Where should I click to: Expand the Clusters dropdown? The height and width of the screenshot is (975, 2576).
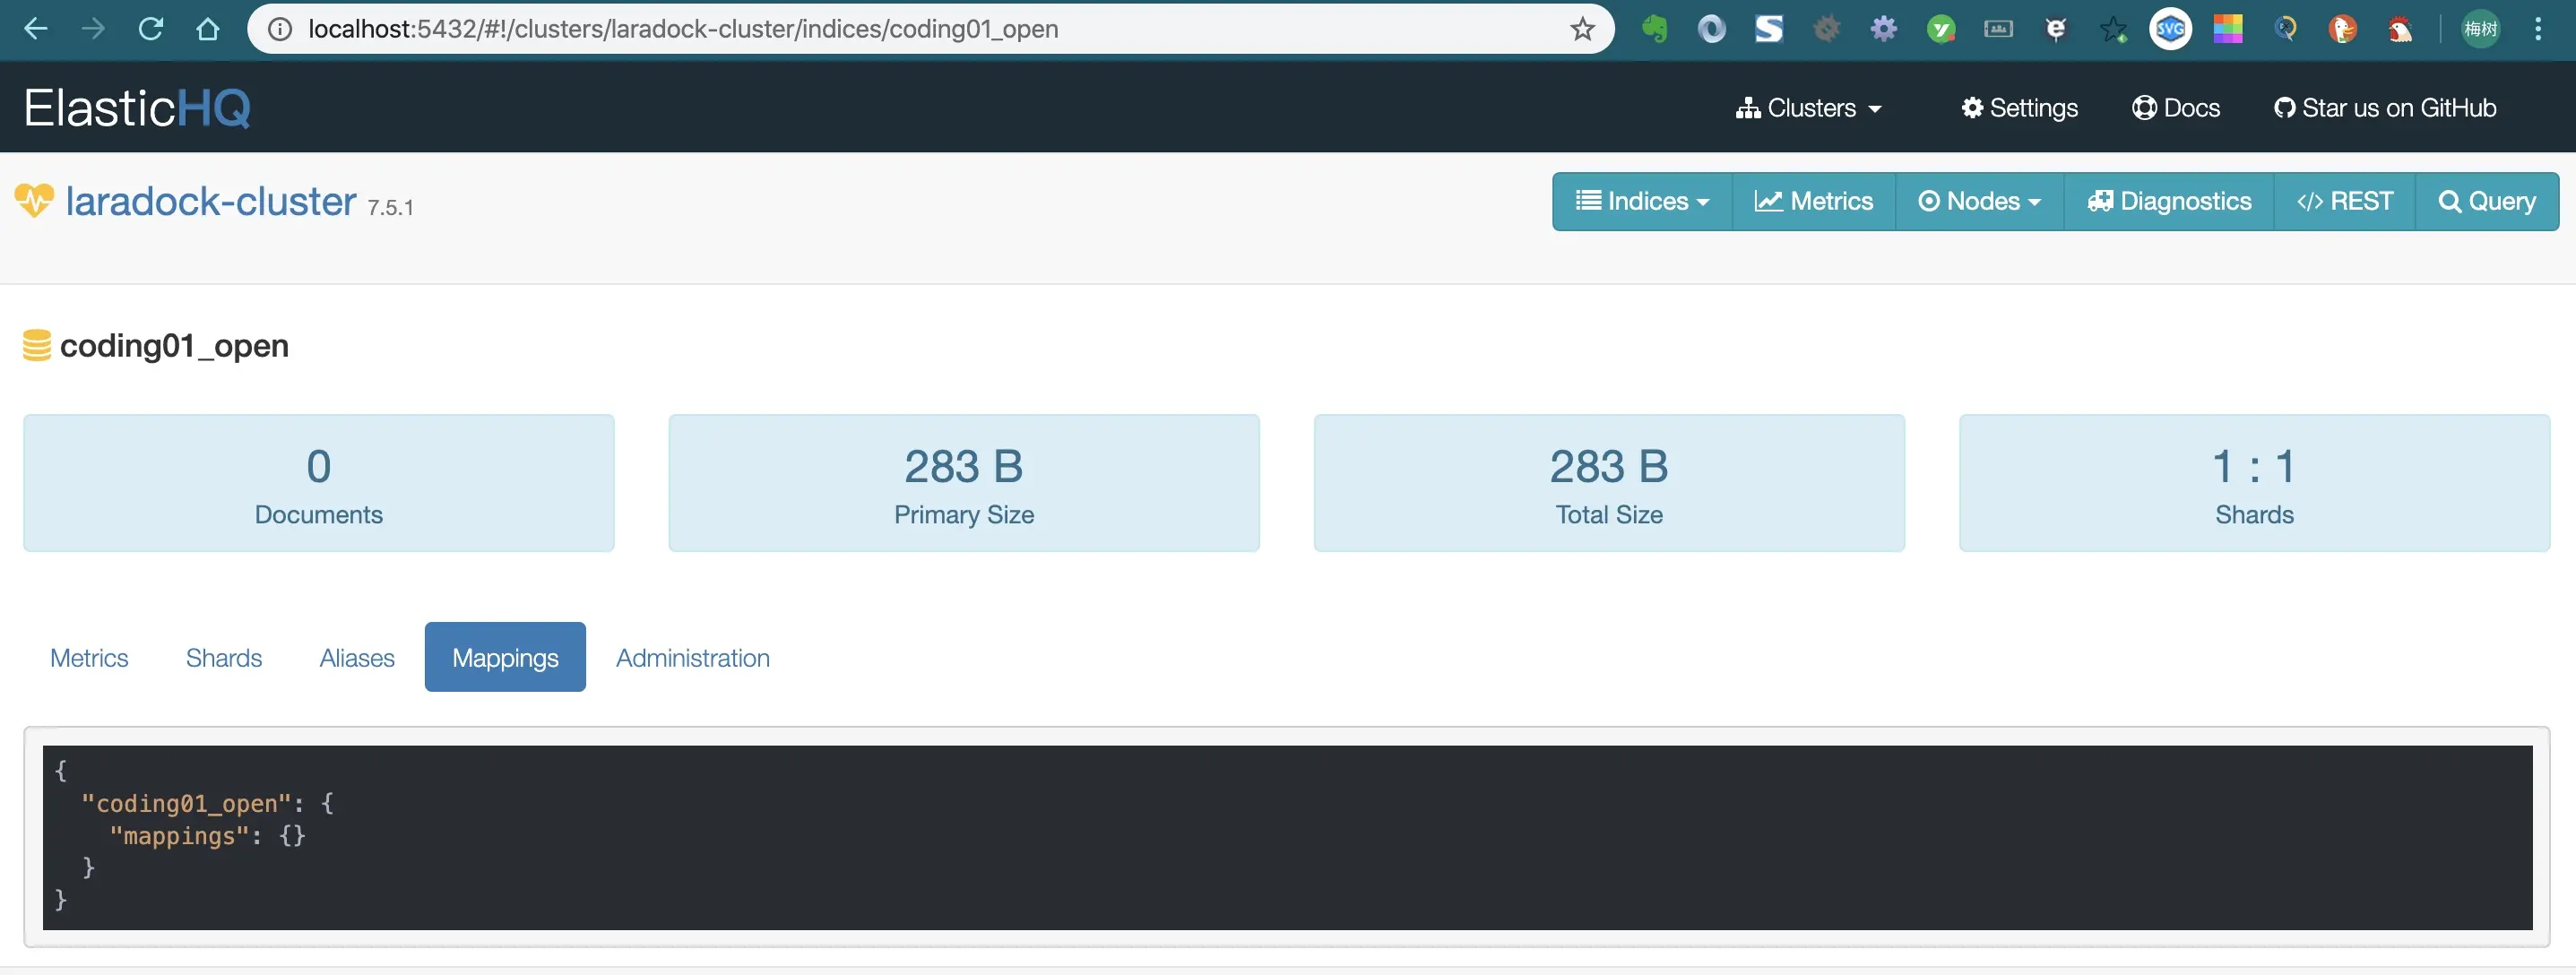[x=1809, y=108]
